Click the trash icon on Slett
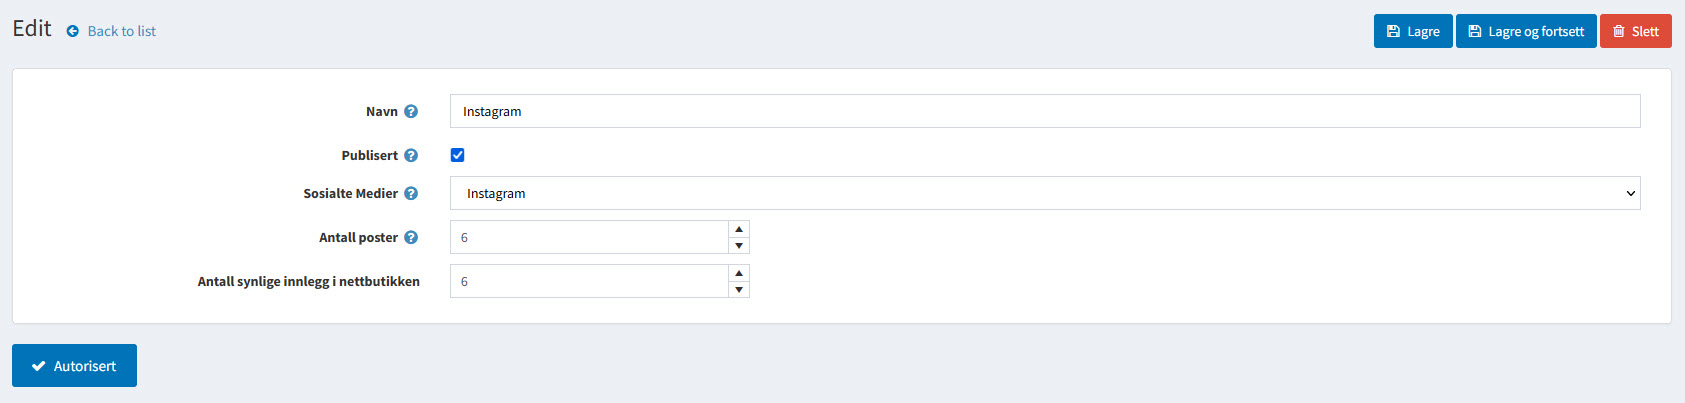Image resolution: width=1685 pixels, height=403 pixels. click(1619, 32)
